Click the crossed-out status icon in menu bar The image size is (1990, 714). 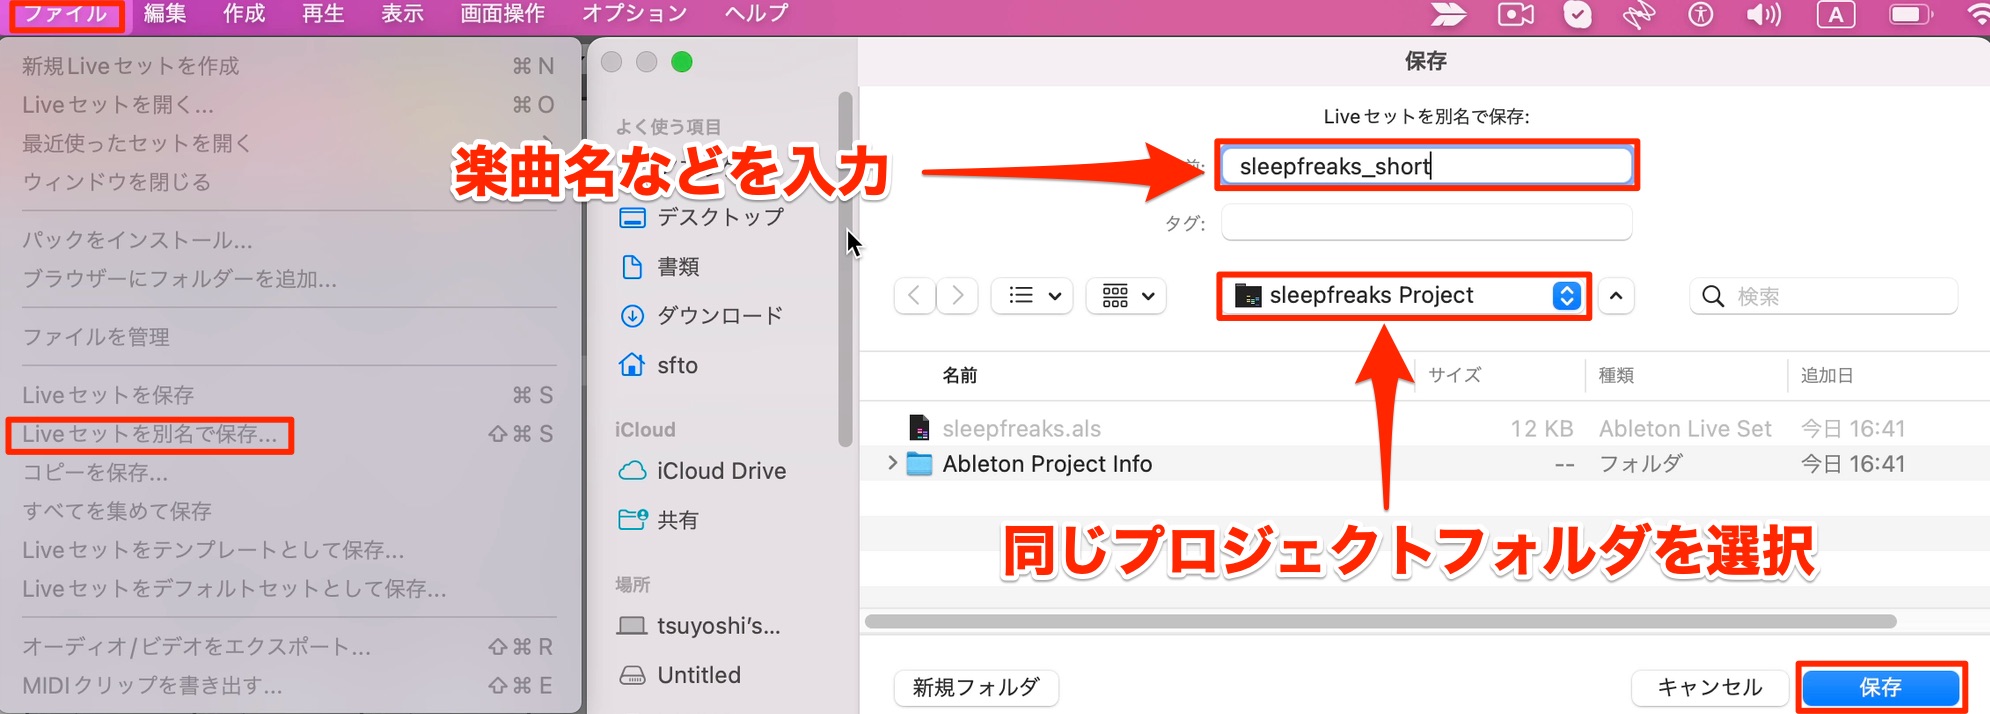coord(1638,14)
